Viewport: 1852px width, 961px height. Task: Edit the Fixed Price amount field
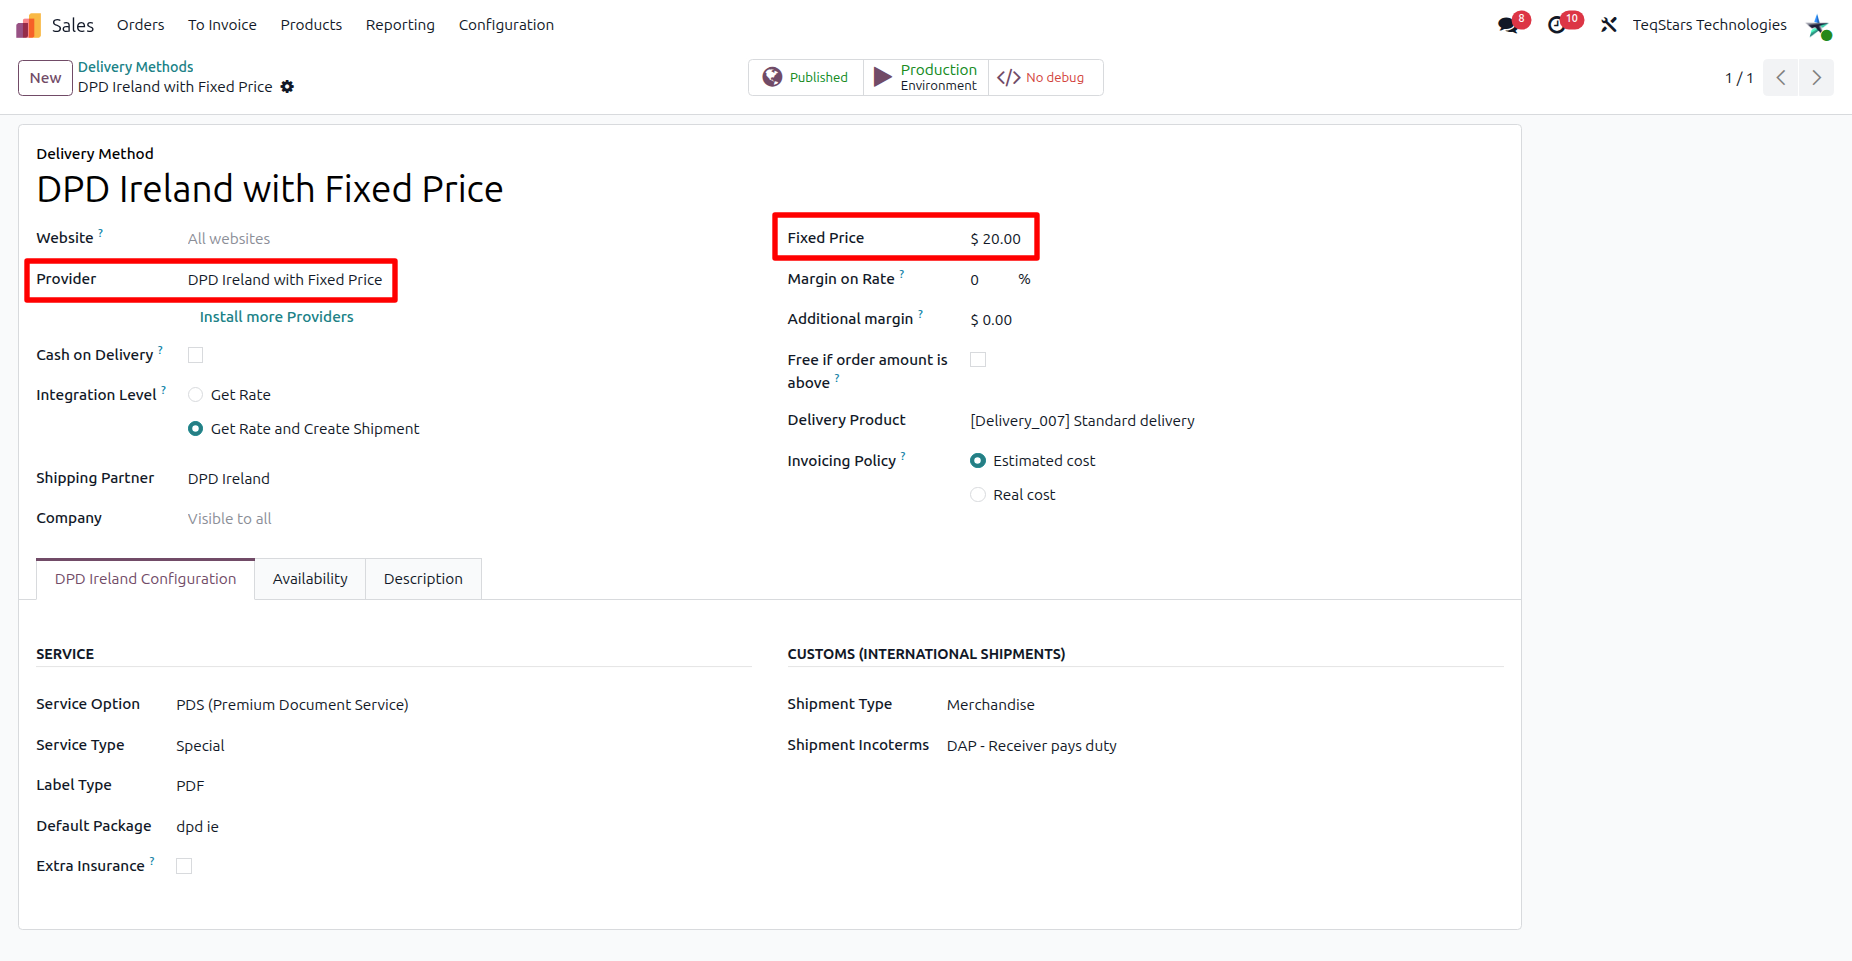pyautogui.click(x=996, y=239)
